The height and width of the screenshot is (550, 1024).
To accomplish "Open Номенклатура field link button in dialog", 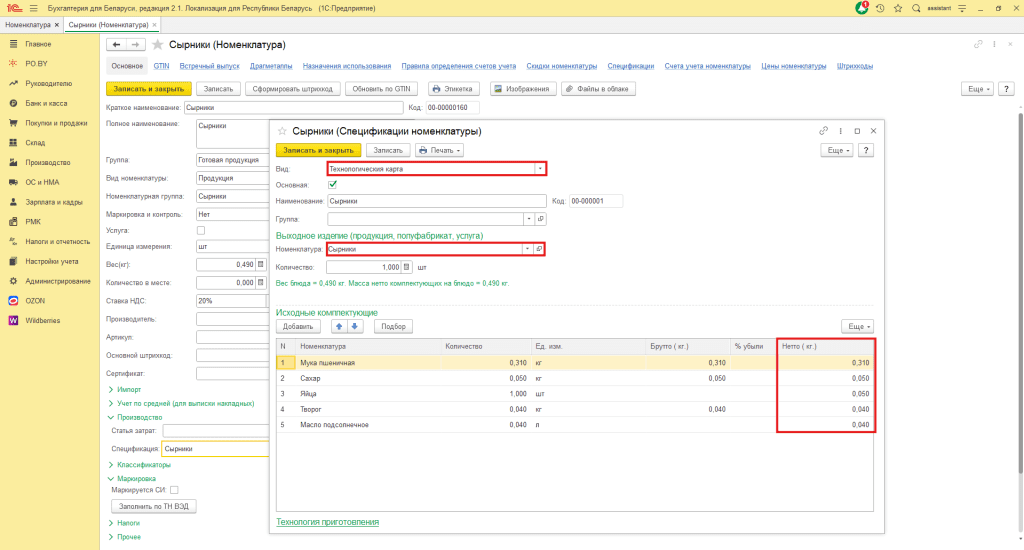I will (x=539, y=249).
